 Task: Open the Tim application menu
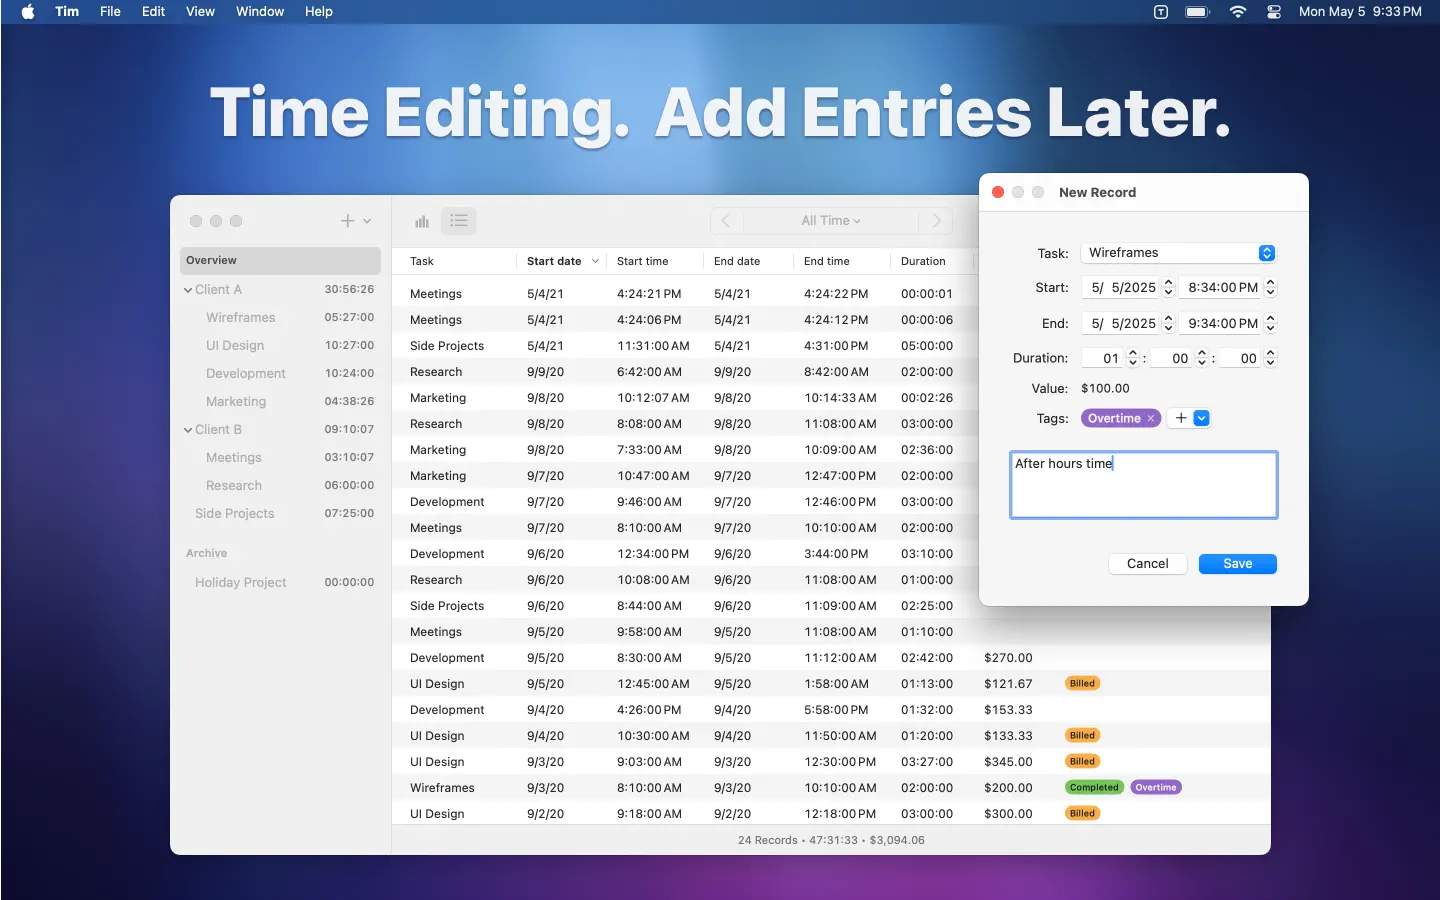pos(67,12)
